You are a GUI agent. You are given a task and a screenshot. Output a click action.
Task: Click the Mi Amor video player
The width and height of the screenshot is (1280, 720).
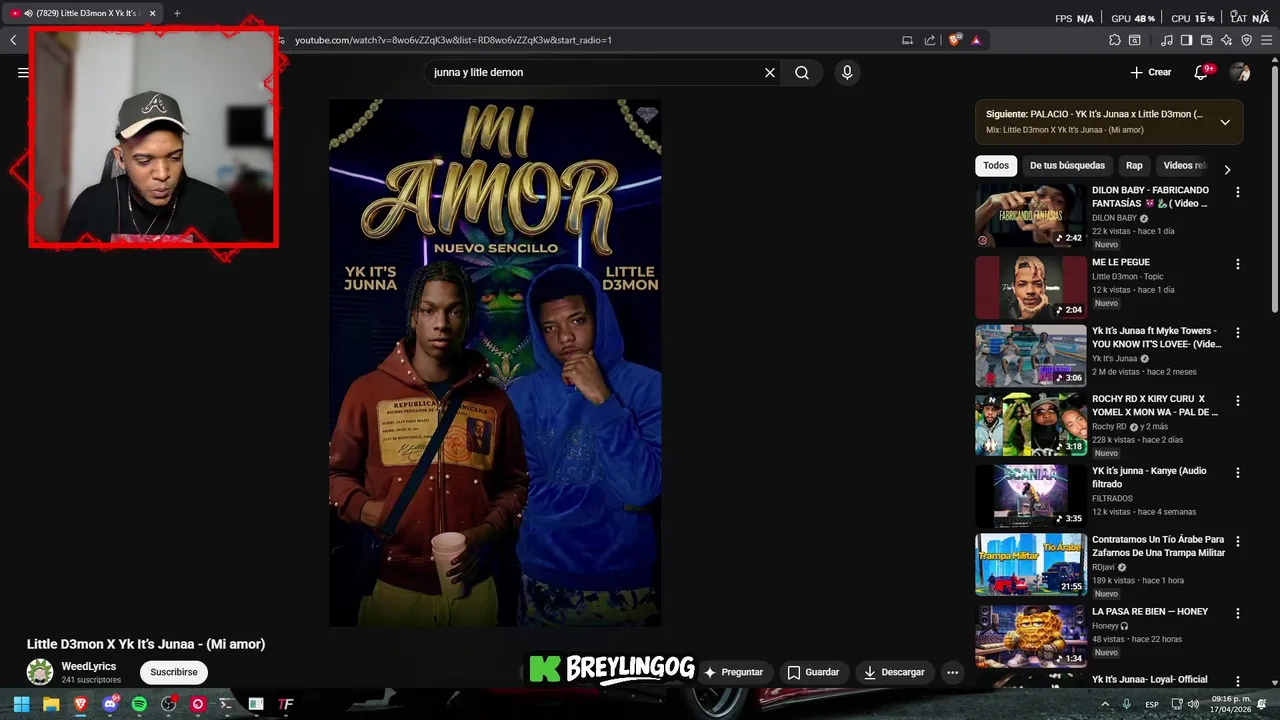pos(495,362)
